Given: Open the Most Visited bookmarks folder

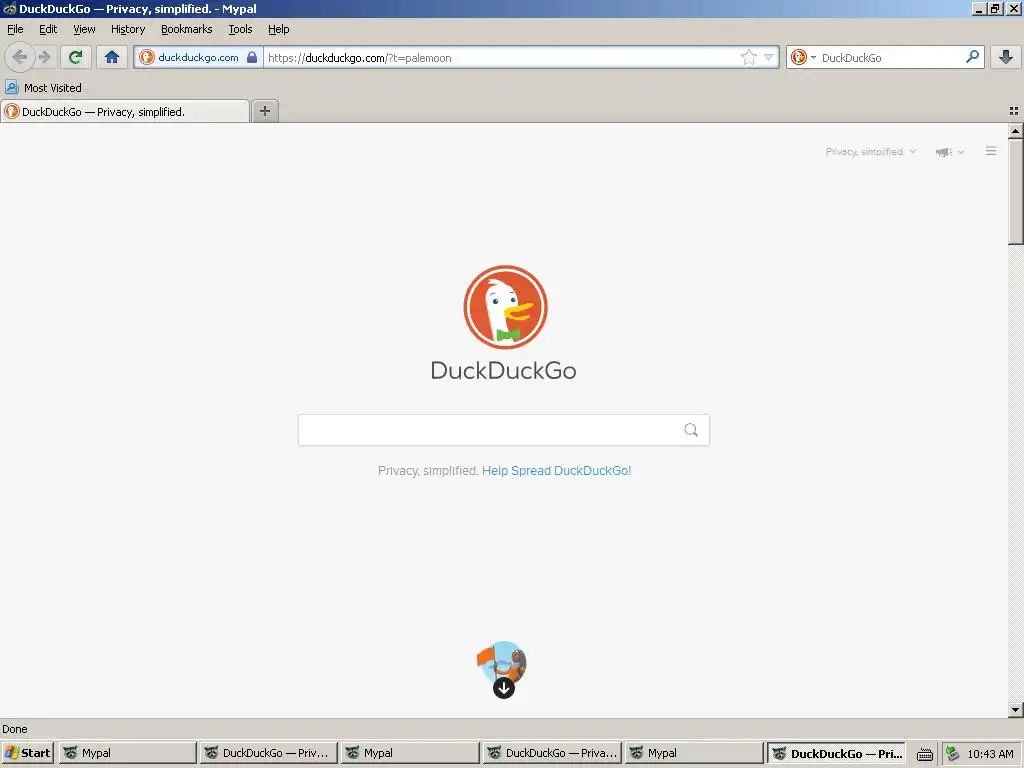Looking at the screenshot, I should [44, 88].
